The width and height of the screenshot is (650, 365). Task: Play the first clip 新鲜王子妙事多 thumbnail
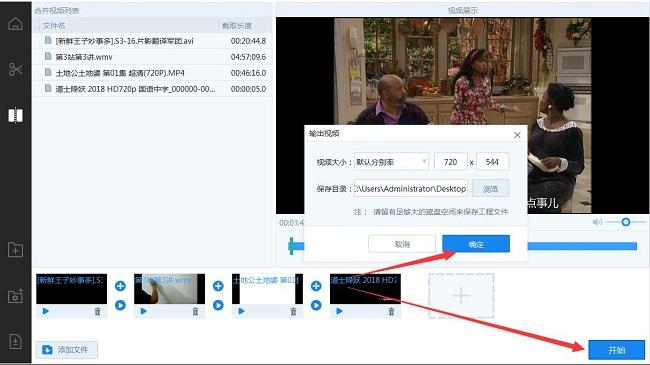[46, 311]
